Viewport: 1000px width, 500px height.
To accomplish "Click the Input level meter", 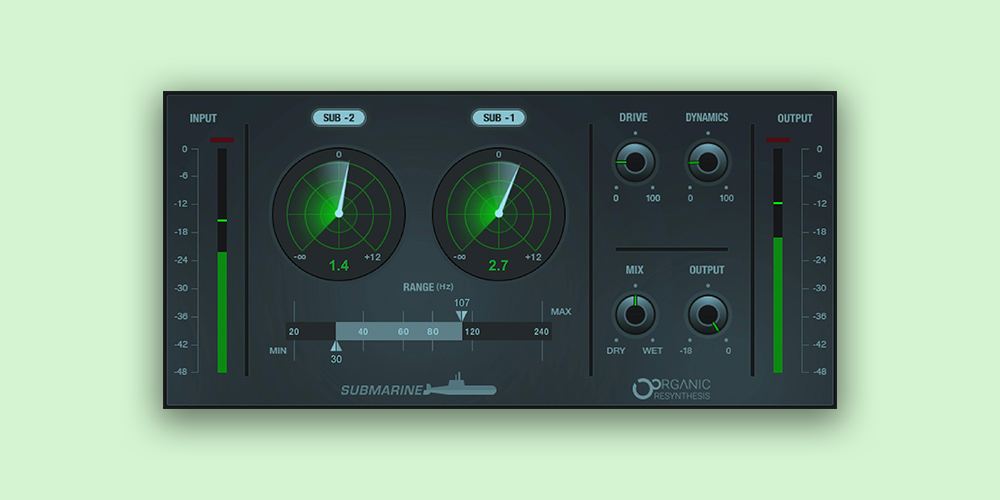I will (222, 261).
